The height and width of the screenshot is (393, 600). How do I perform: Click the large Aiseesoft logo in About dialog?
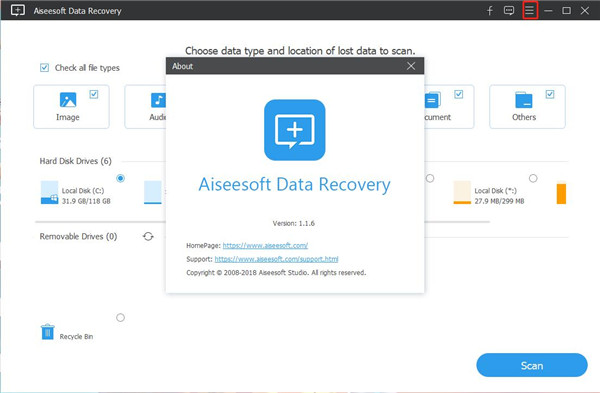click(295, 130)
